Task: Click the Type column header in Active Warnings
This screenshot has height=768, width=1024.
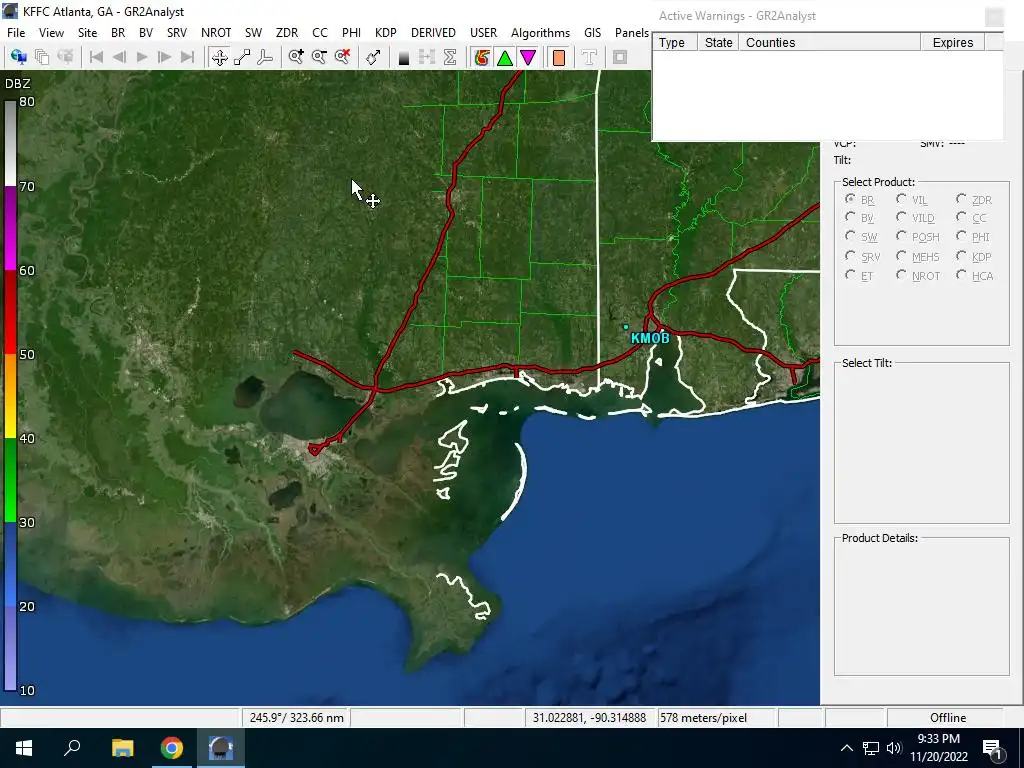Action: pyautogui.click(x=675, y=42)
